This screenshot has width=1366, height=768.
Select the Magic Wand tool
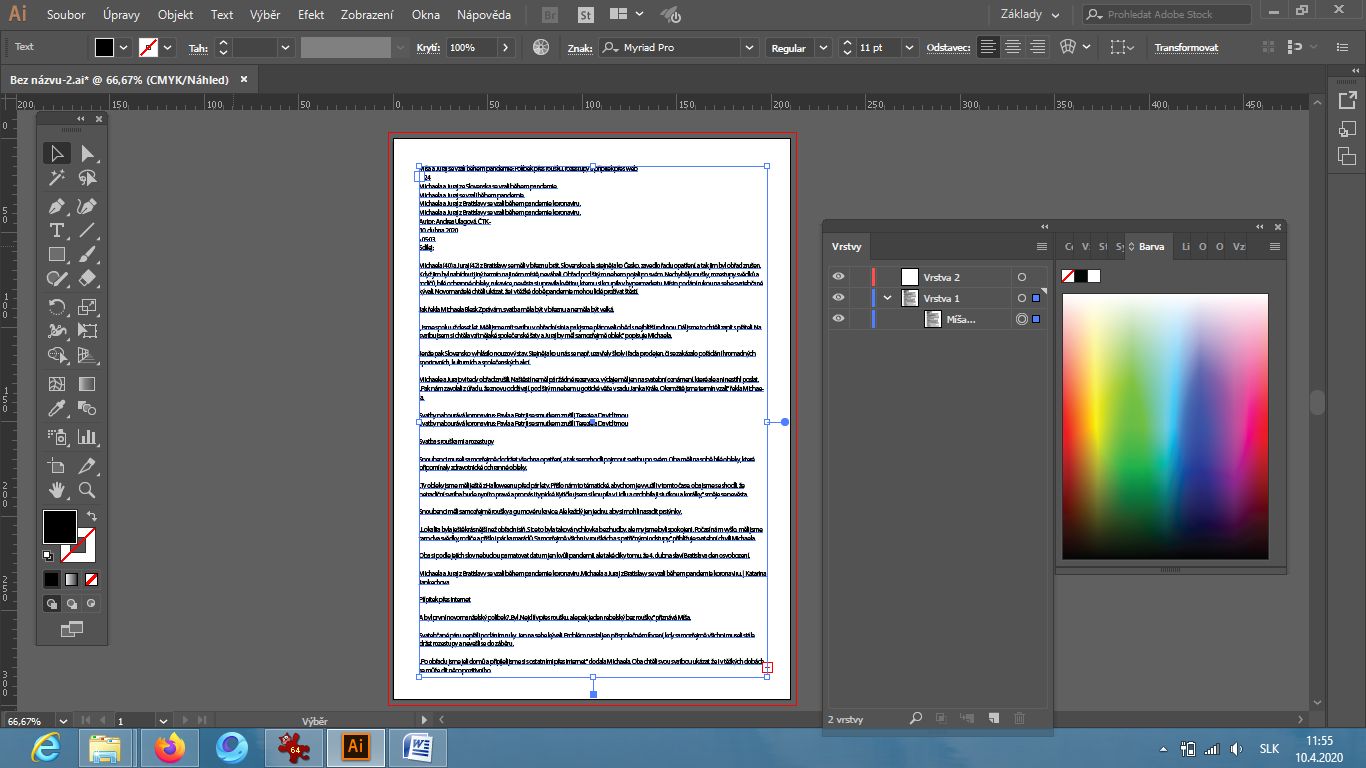click(x=57, y=178)
